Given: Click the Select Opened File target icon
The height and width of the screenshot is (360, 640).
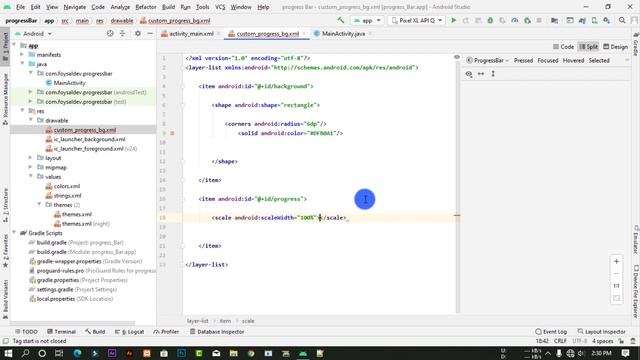Looking at the screenshot, I should pos(110,33).
